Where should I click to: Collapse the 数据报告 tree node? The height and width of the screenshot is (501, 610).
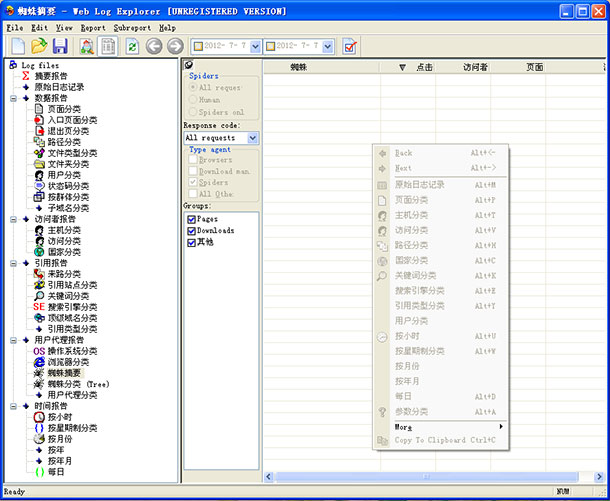coord(13,98)
